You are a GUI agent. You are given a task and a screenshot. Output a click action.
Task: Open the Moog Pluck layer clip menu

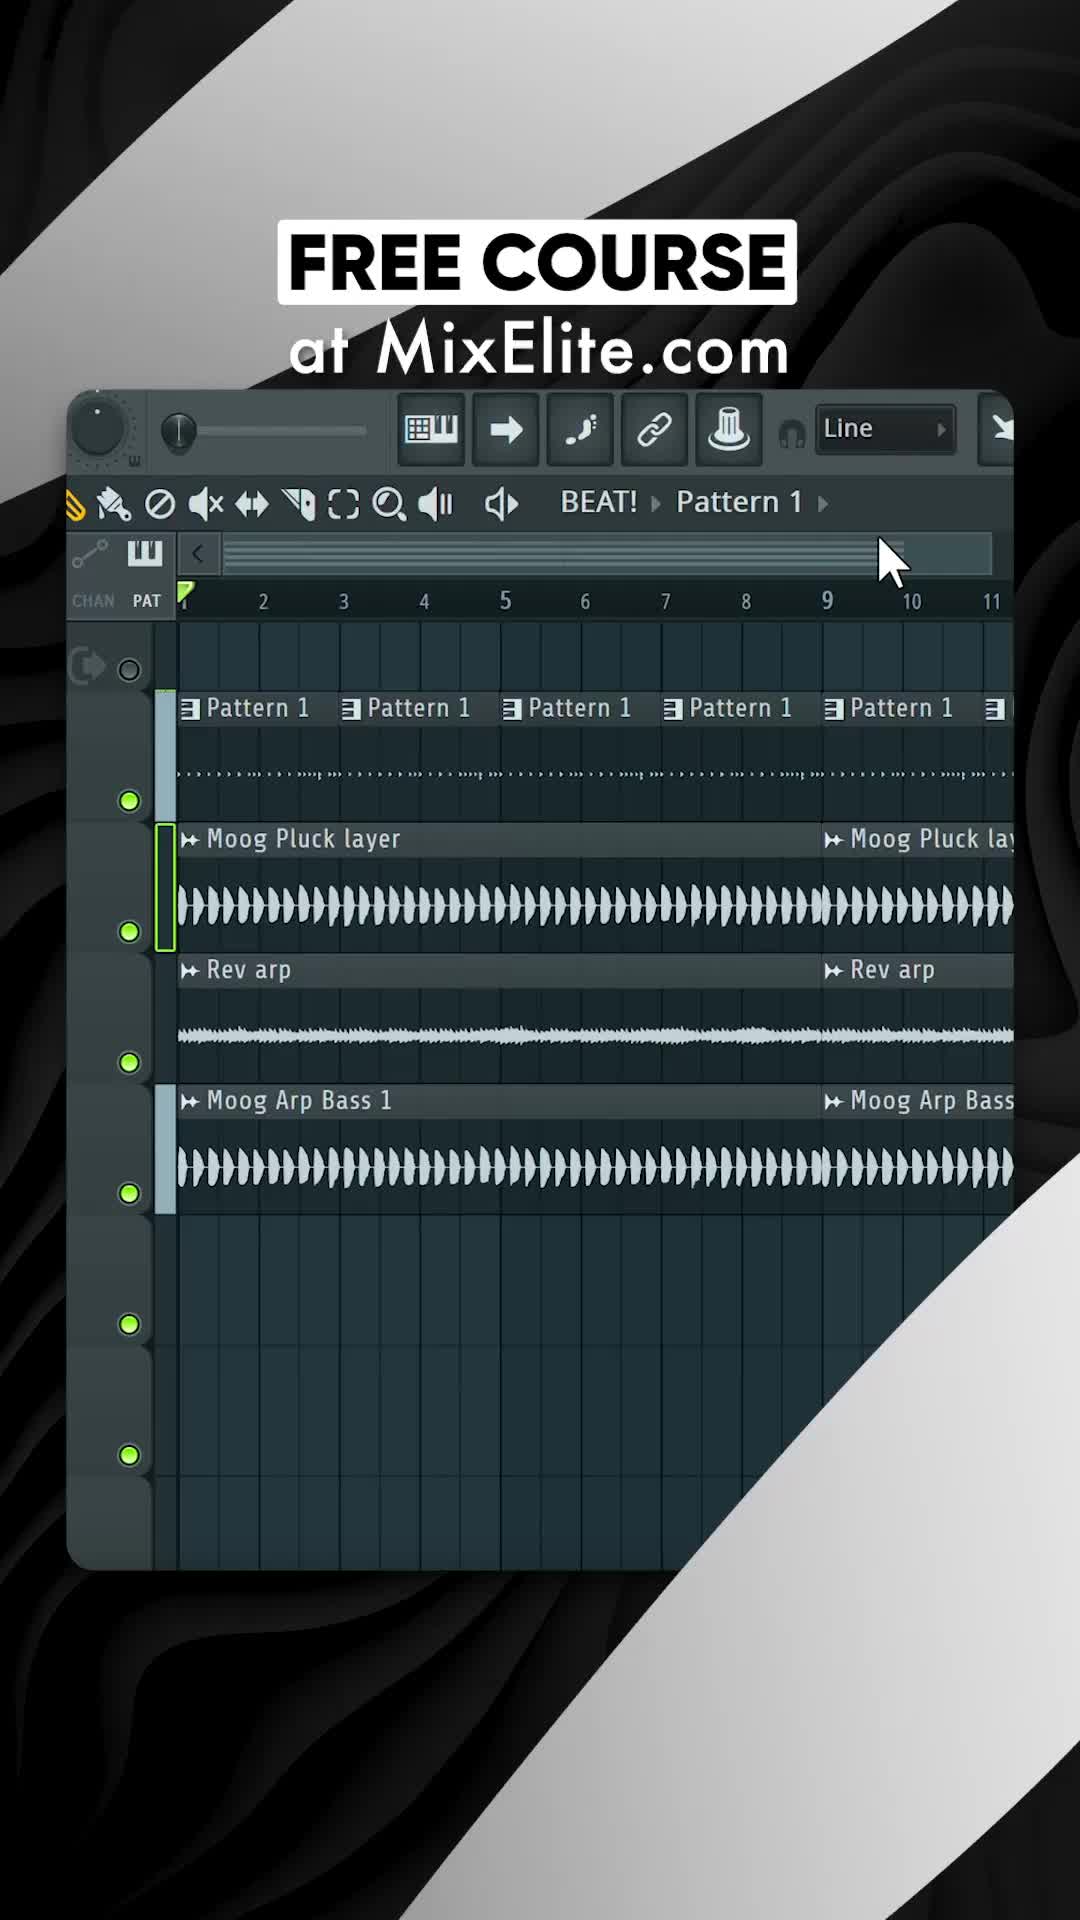(190, 840)
